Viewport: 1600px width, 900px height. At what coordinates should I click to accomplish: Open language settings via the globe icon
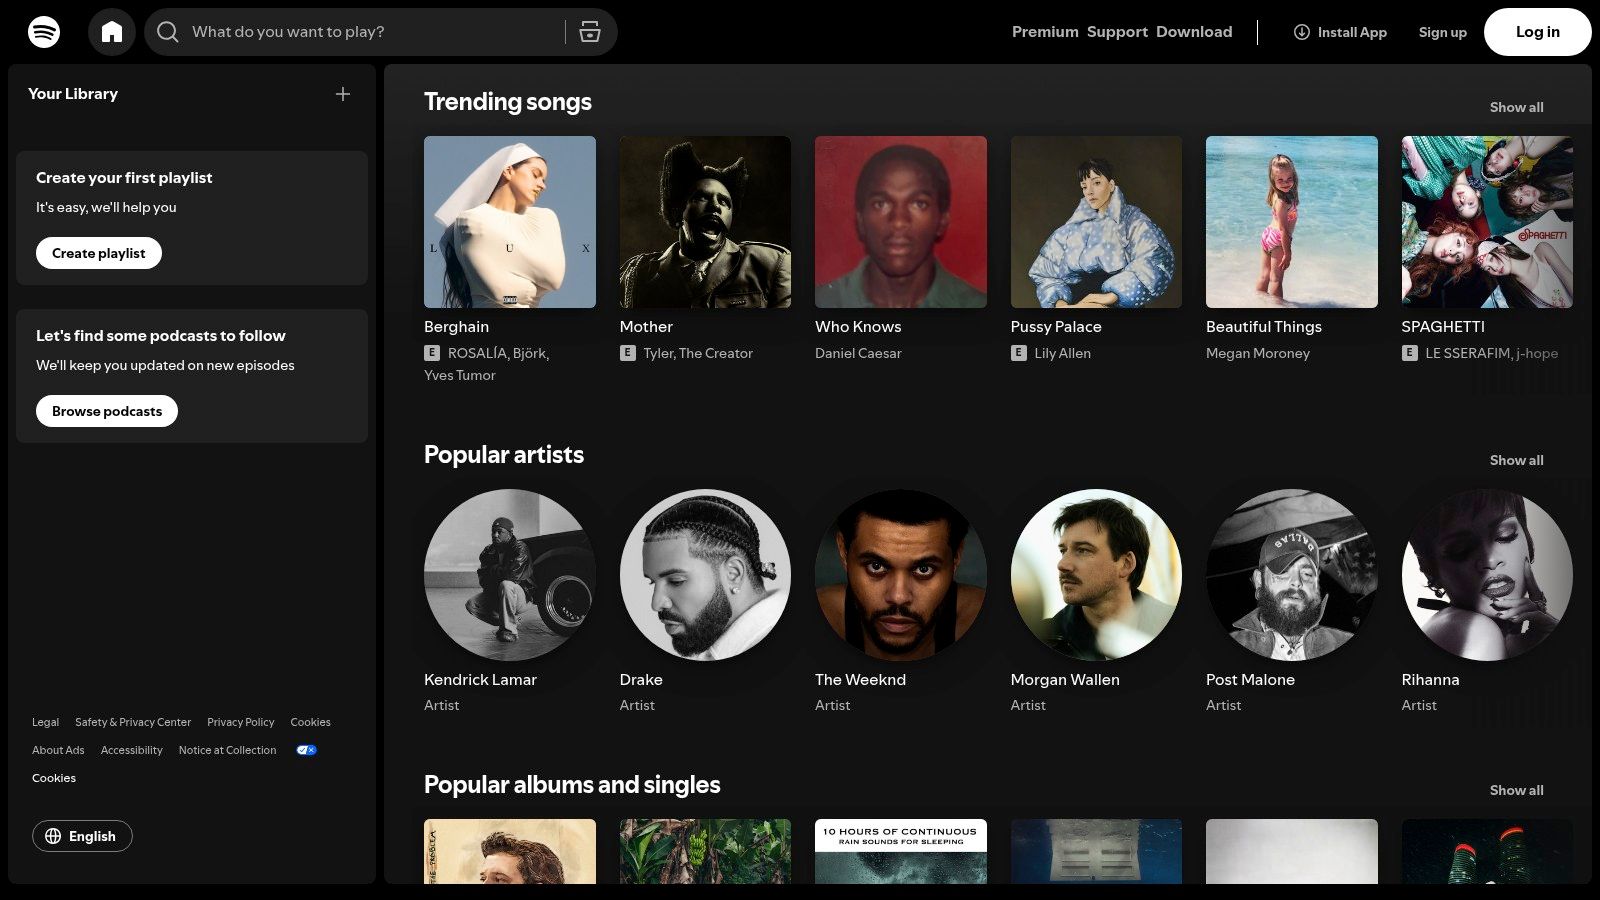[54, 836]
